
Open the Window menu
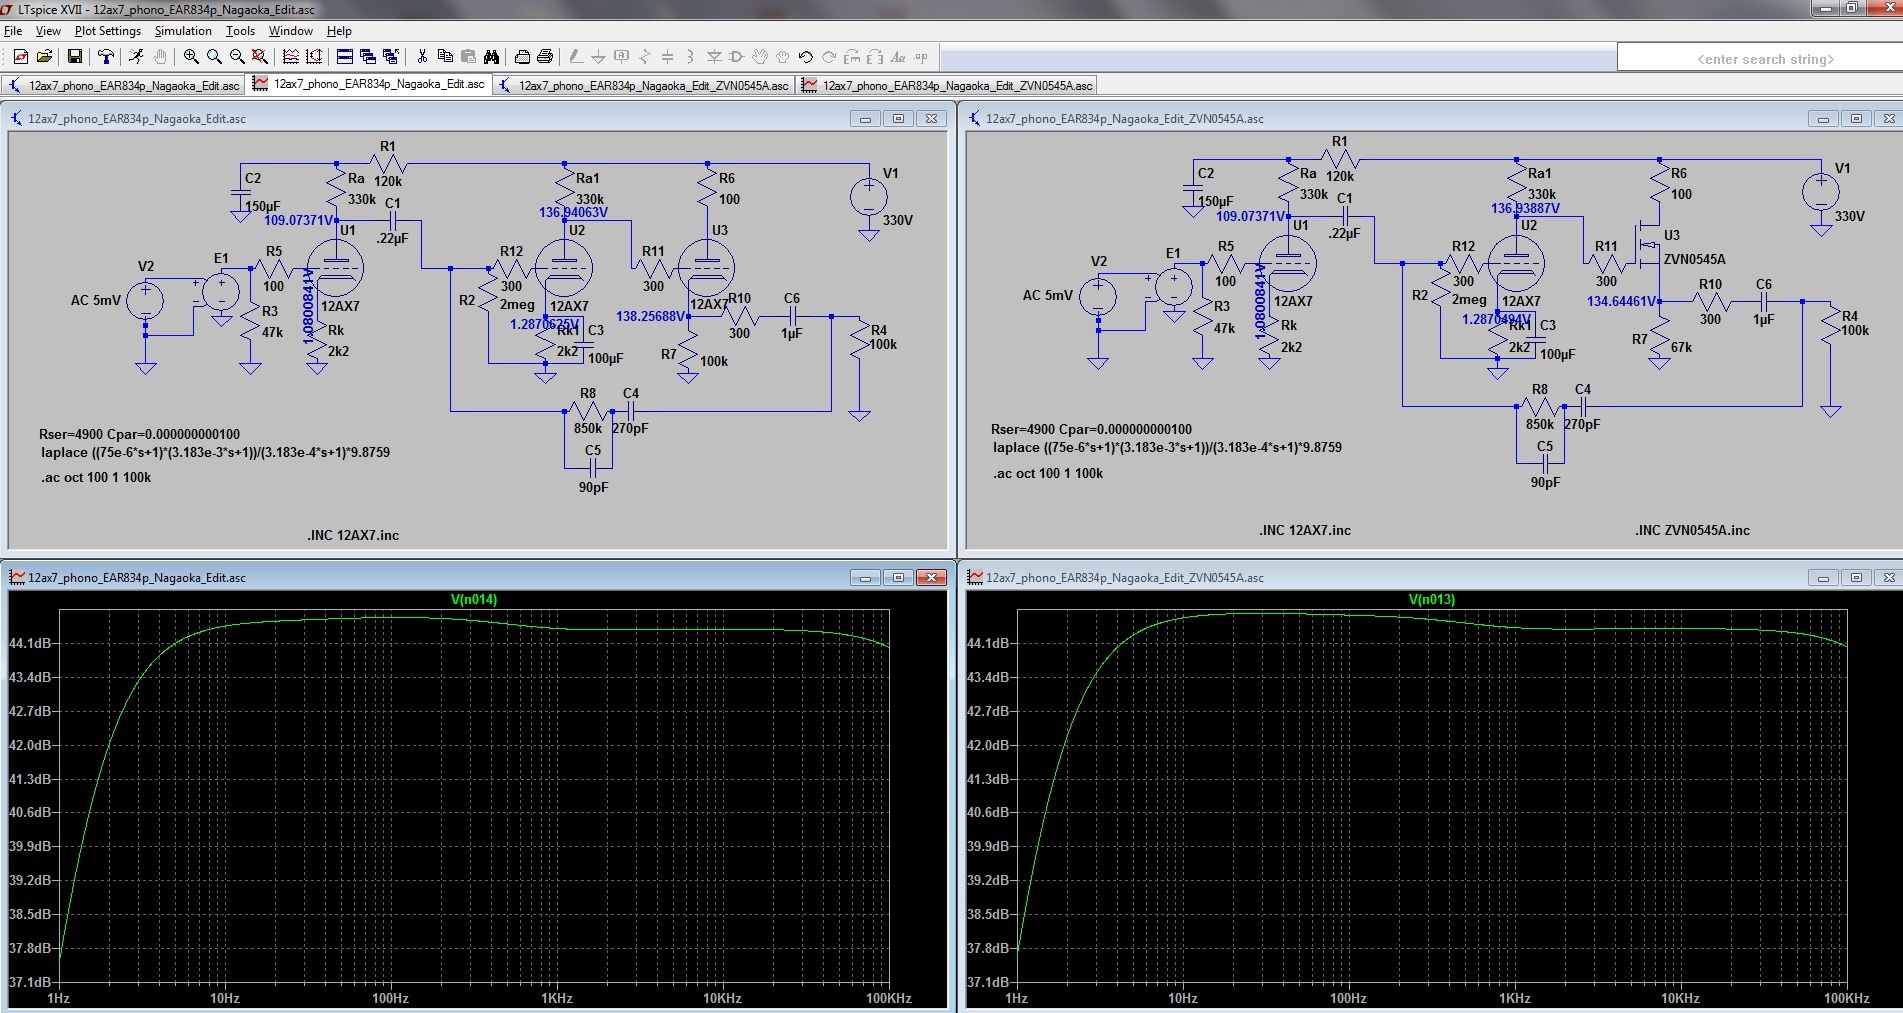point(291,31)
